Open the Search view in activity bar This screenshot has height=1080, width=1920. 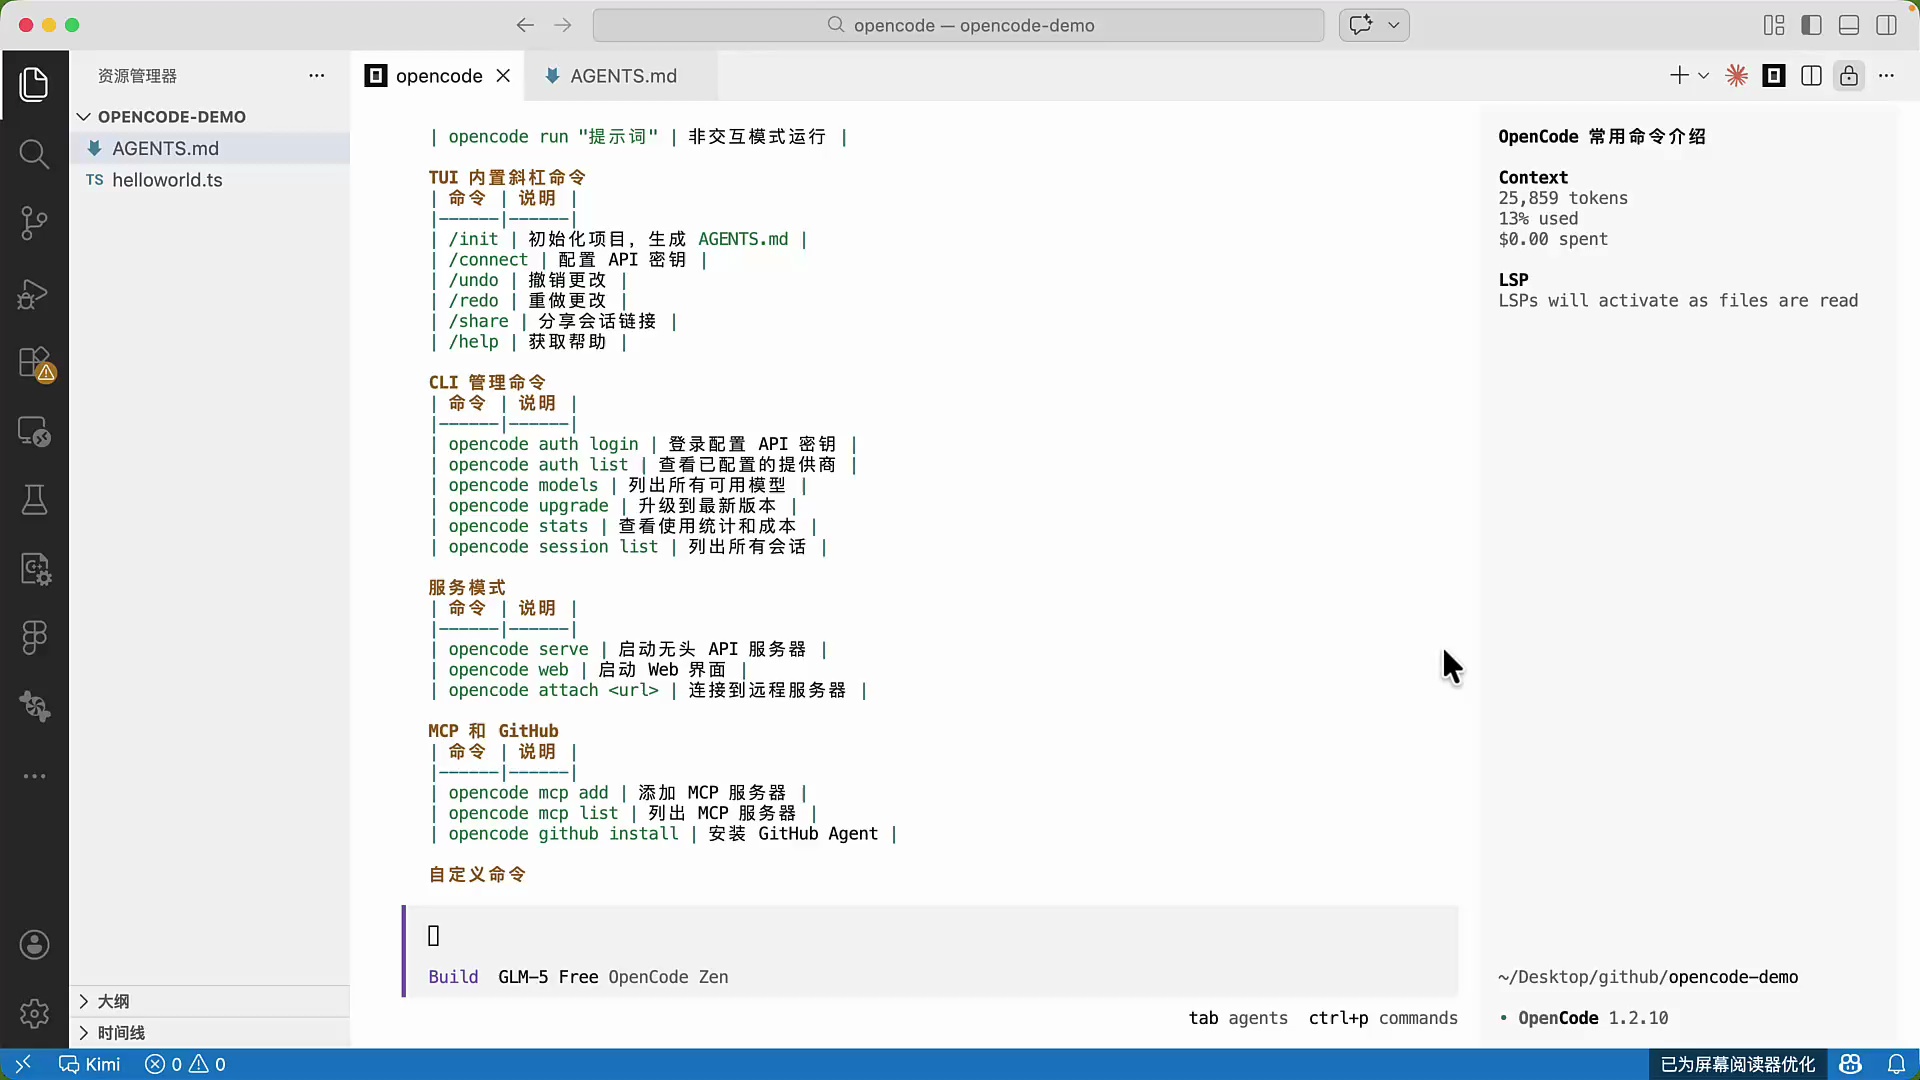click(34, 154)
